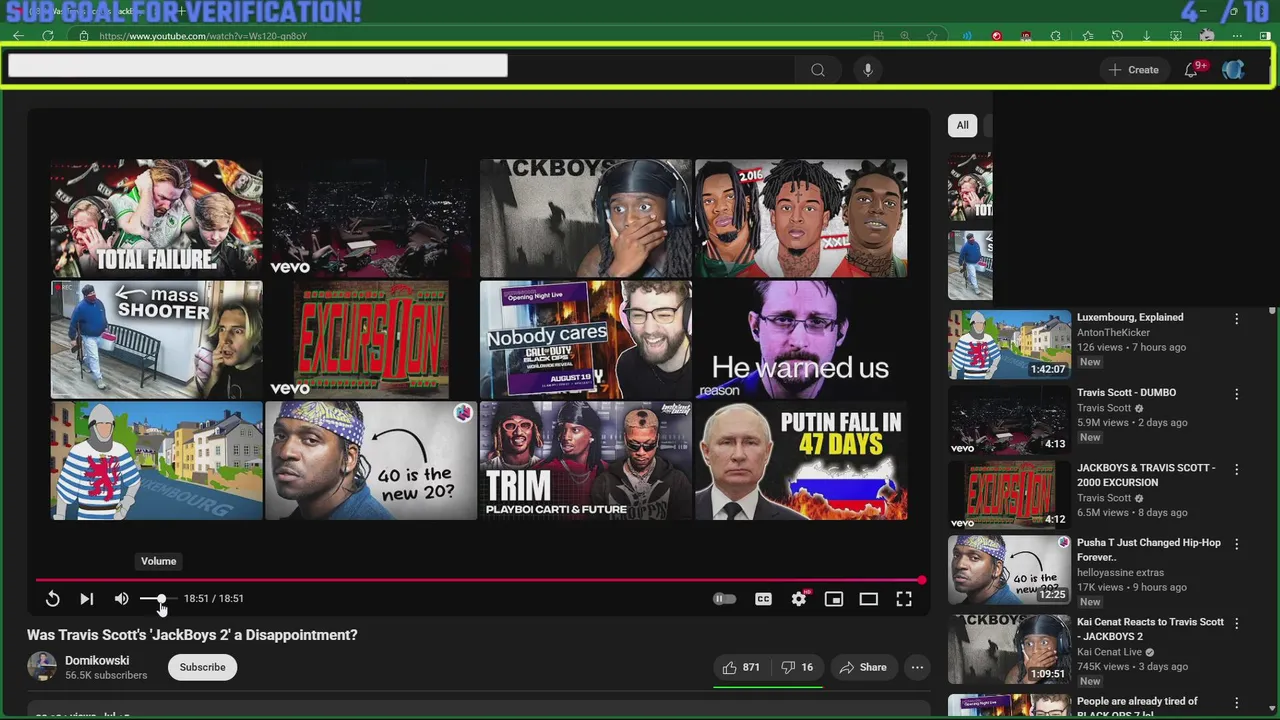Open the Domikowski channel name link

(x=97, y=660)
